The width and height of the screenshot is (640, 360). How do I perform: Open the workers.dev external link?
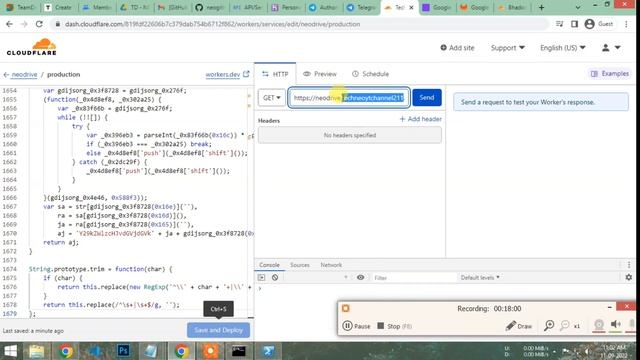coord(227,74)
